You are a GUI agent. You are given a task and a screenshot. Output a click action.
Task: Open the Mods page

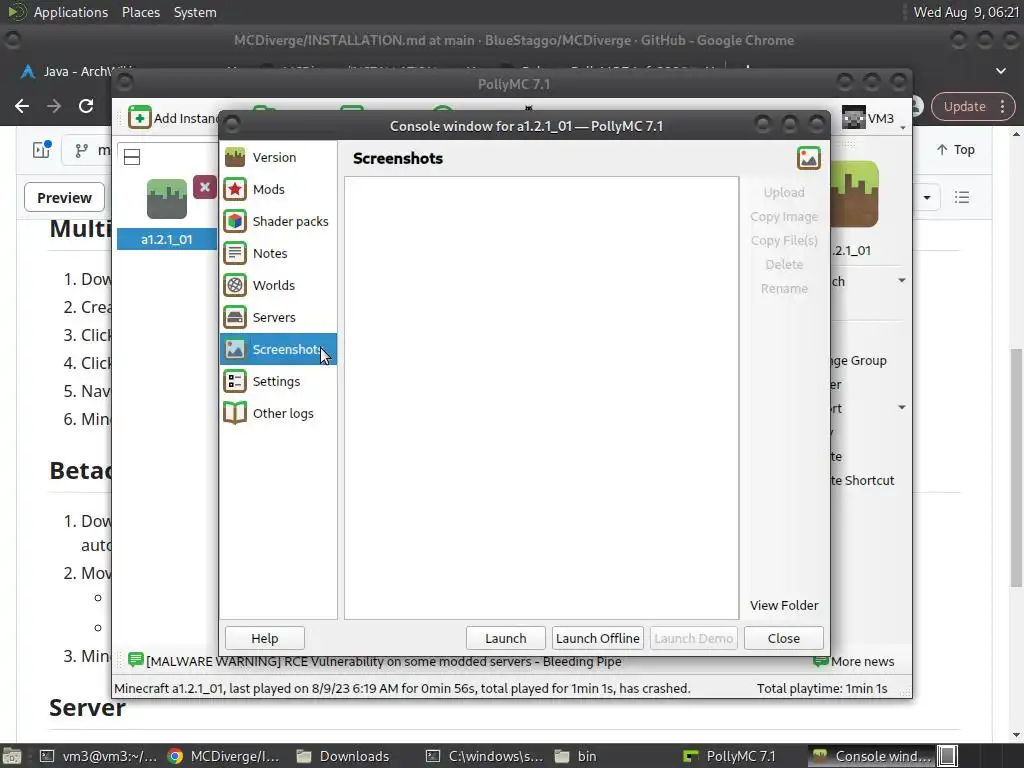tap(278, 189)
